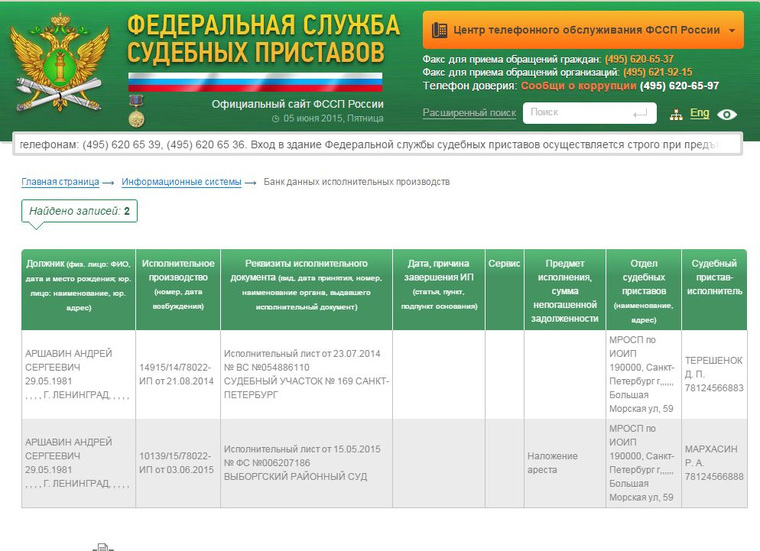Switch to English via Eng link
Image resolution: width=760 pixels, height=551 pixels.
pyautogui.click(x=699, y=113)
